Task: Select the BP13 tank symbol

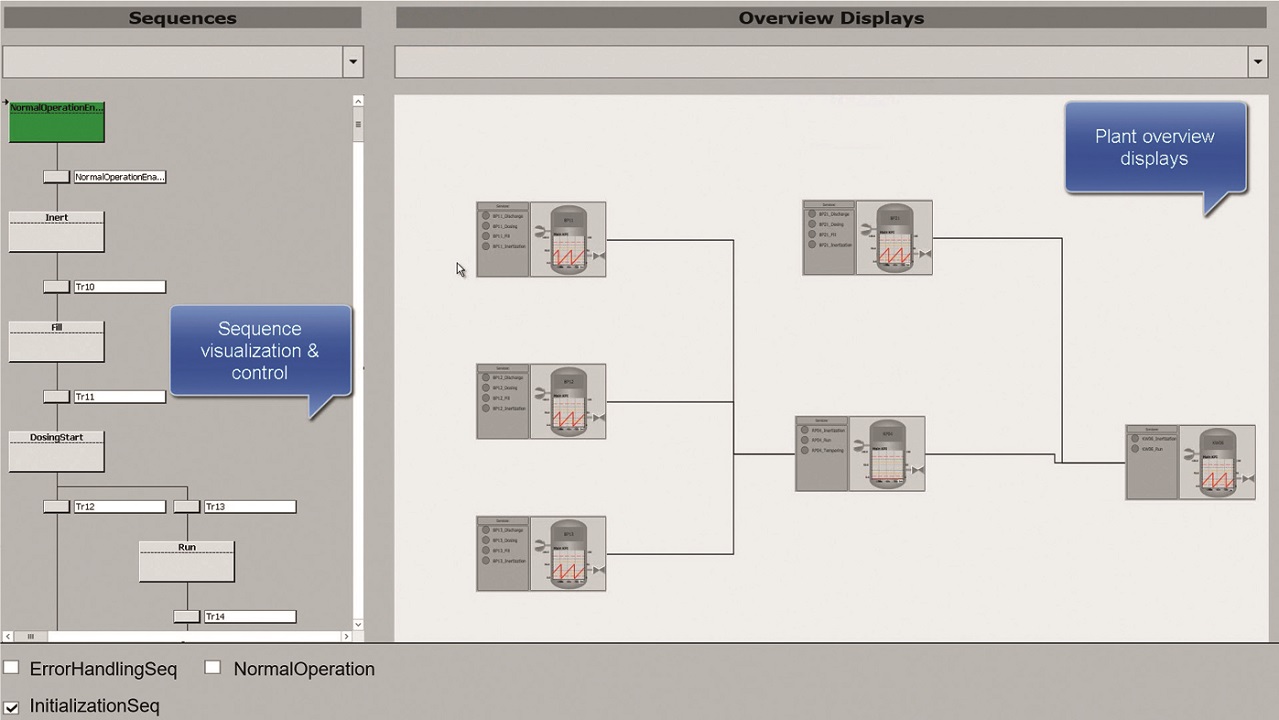Action: 568,554
